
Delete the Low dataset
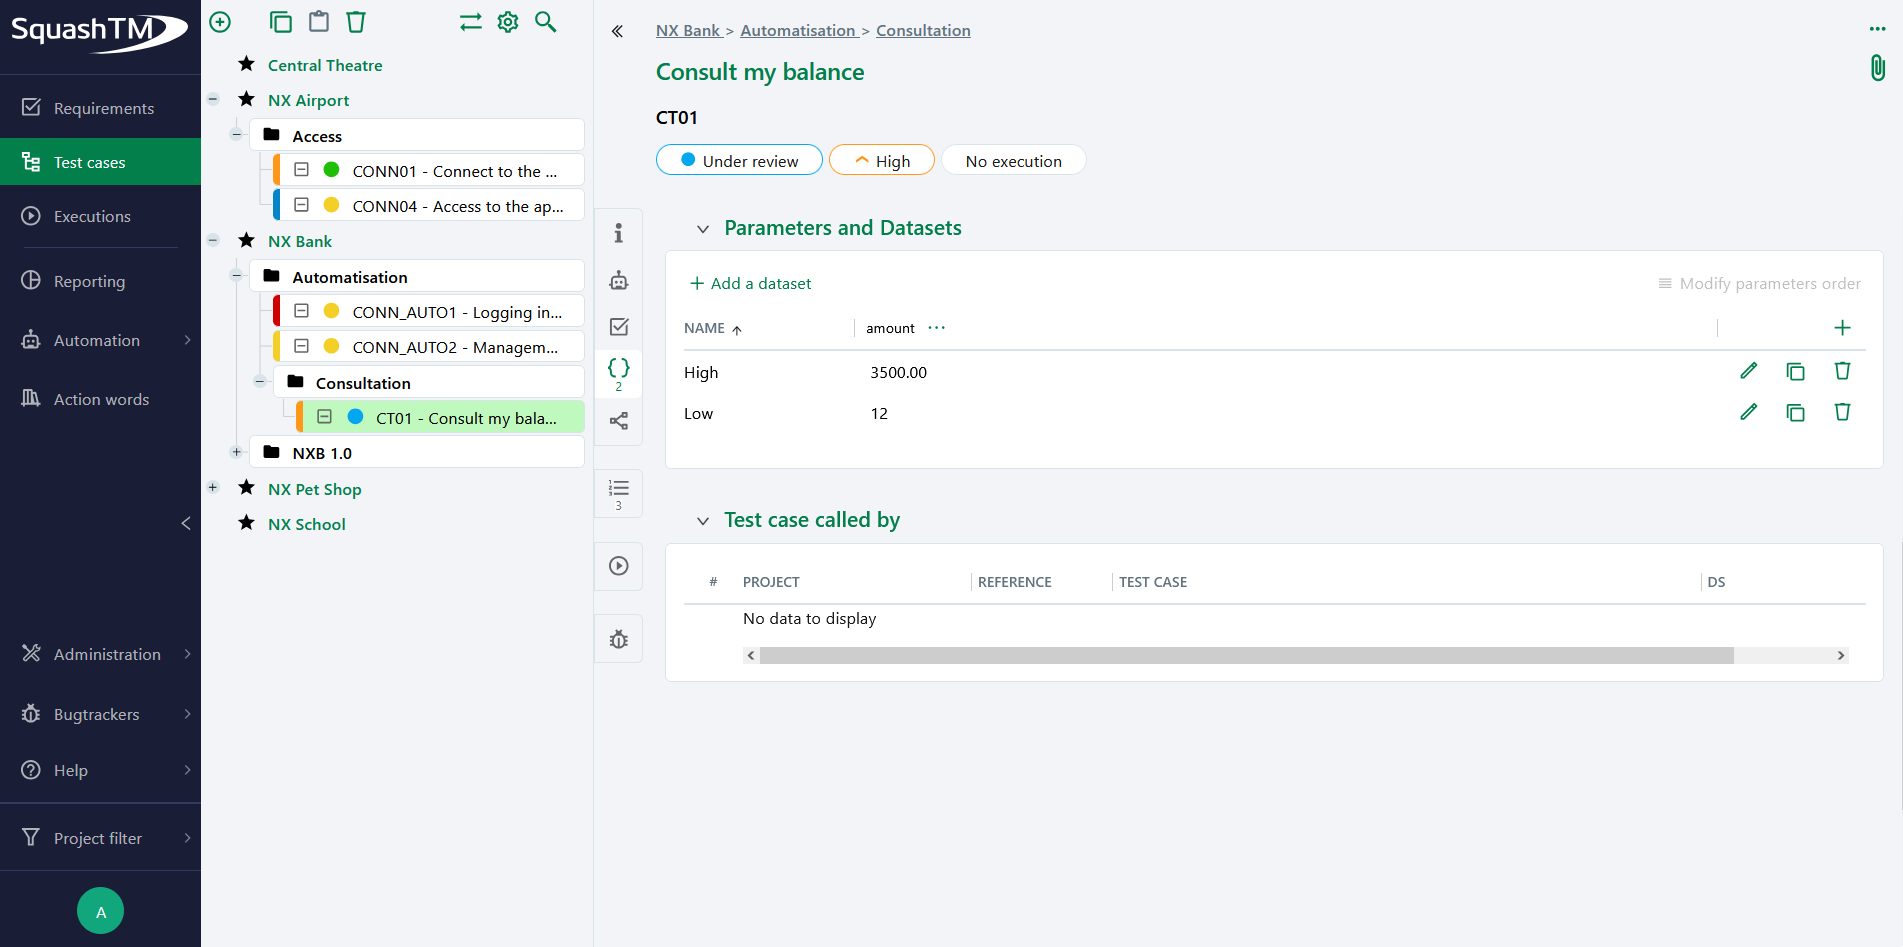1843,412
